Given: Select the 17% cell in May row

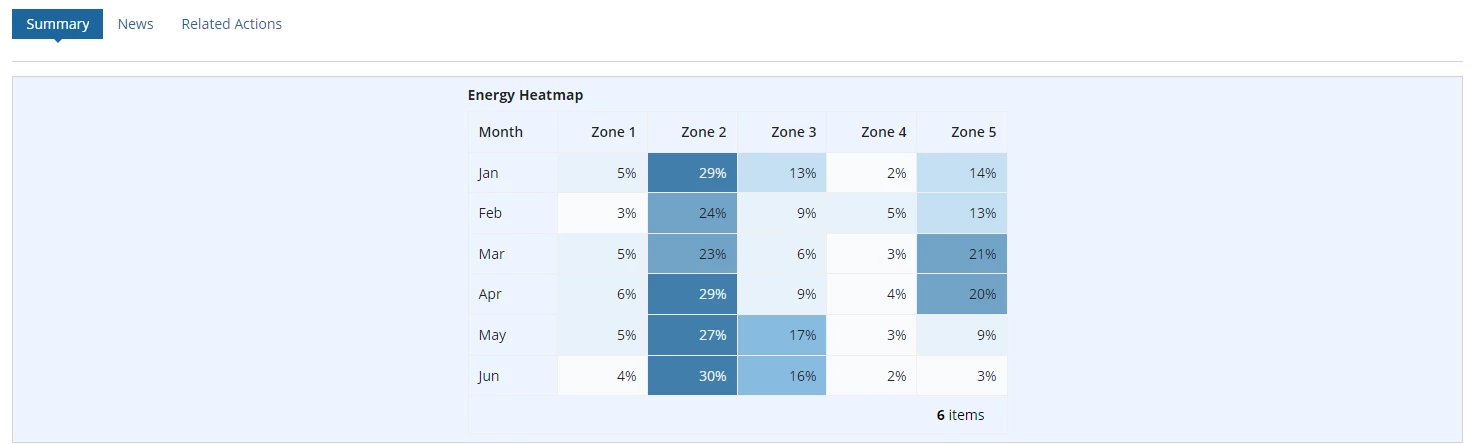Looking at the screenshot, I should 782,335.
